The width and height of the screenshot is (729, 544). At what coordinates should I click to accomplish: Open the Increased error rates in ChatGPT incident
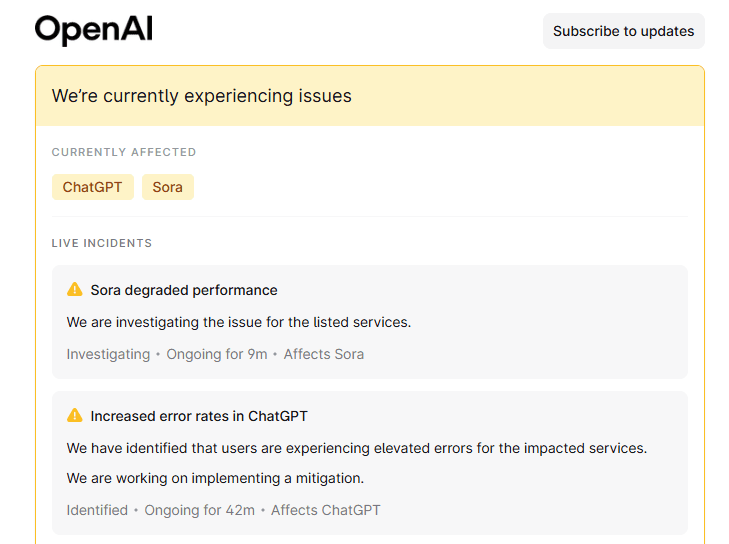[199, 416]
